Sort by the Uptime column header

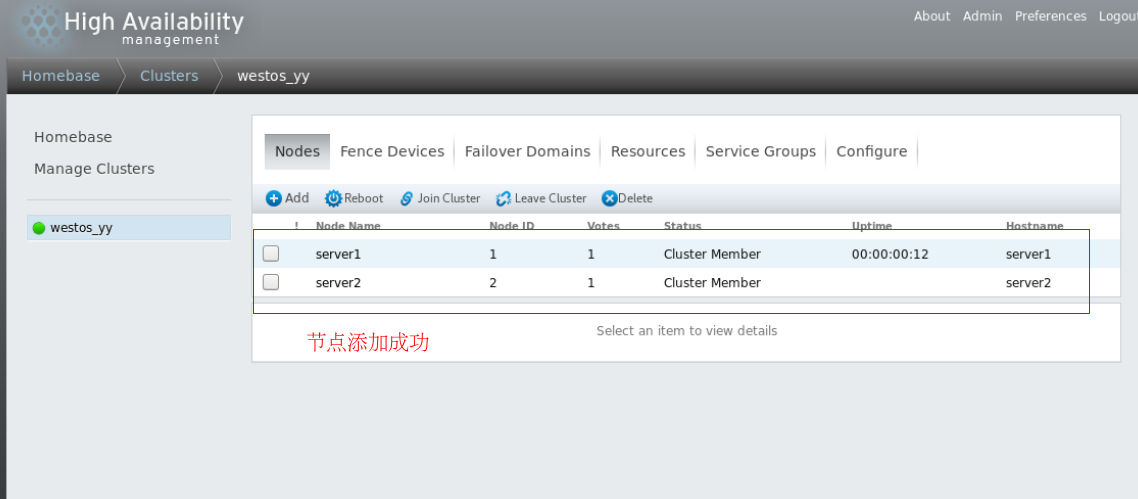click(872, 226)
